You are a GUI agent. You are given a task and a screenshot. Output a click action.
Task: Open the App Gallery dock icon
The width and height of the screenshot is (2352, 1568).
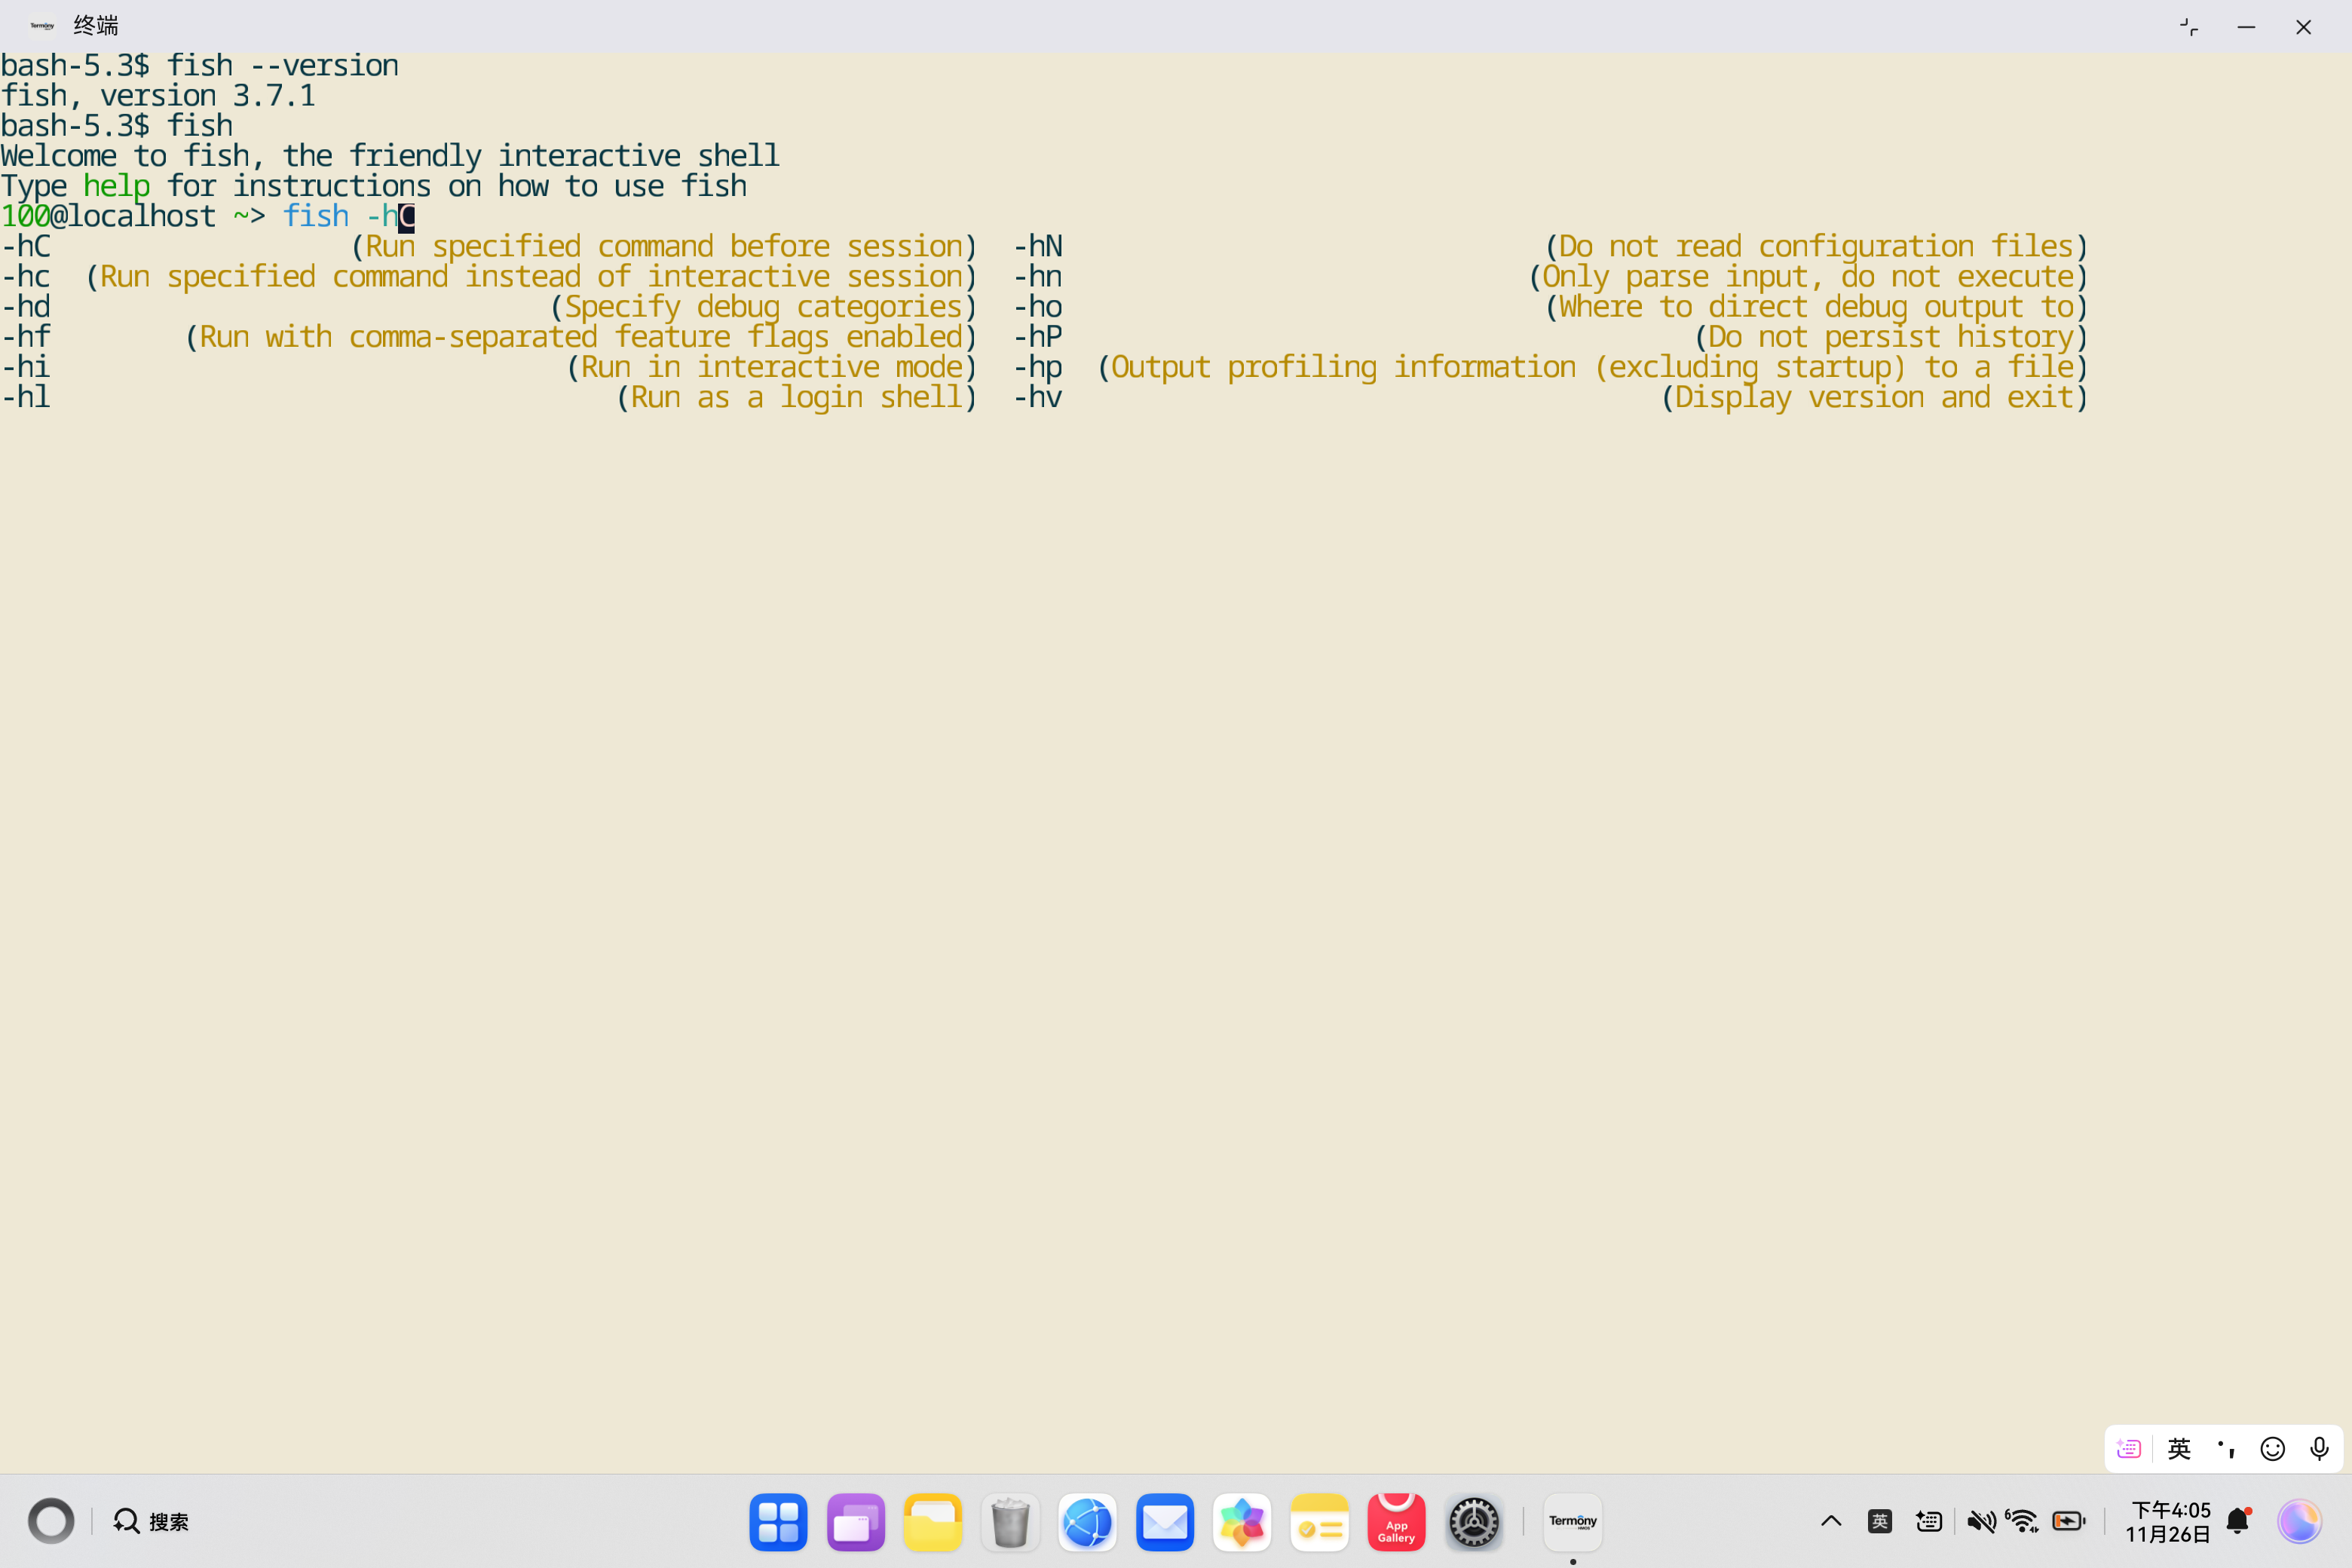pyautogui.click(x=1396, y=1522)
